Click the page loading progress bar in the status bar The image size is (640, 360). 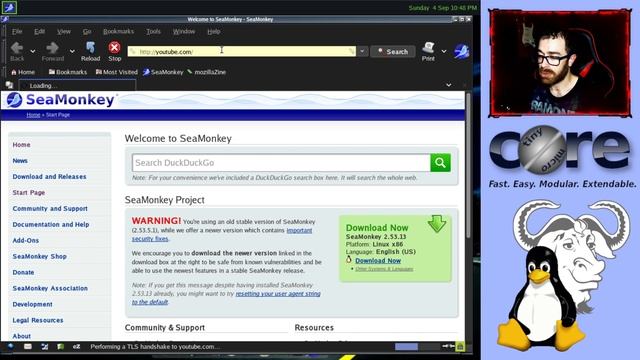[417, 347]
